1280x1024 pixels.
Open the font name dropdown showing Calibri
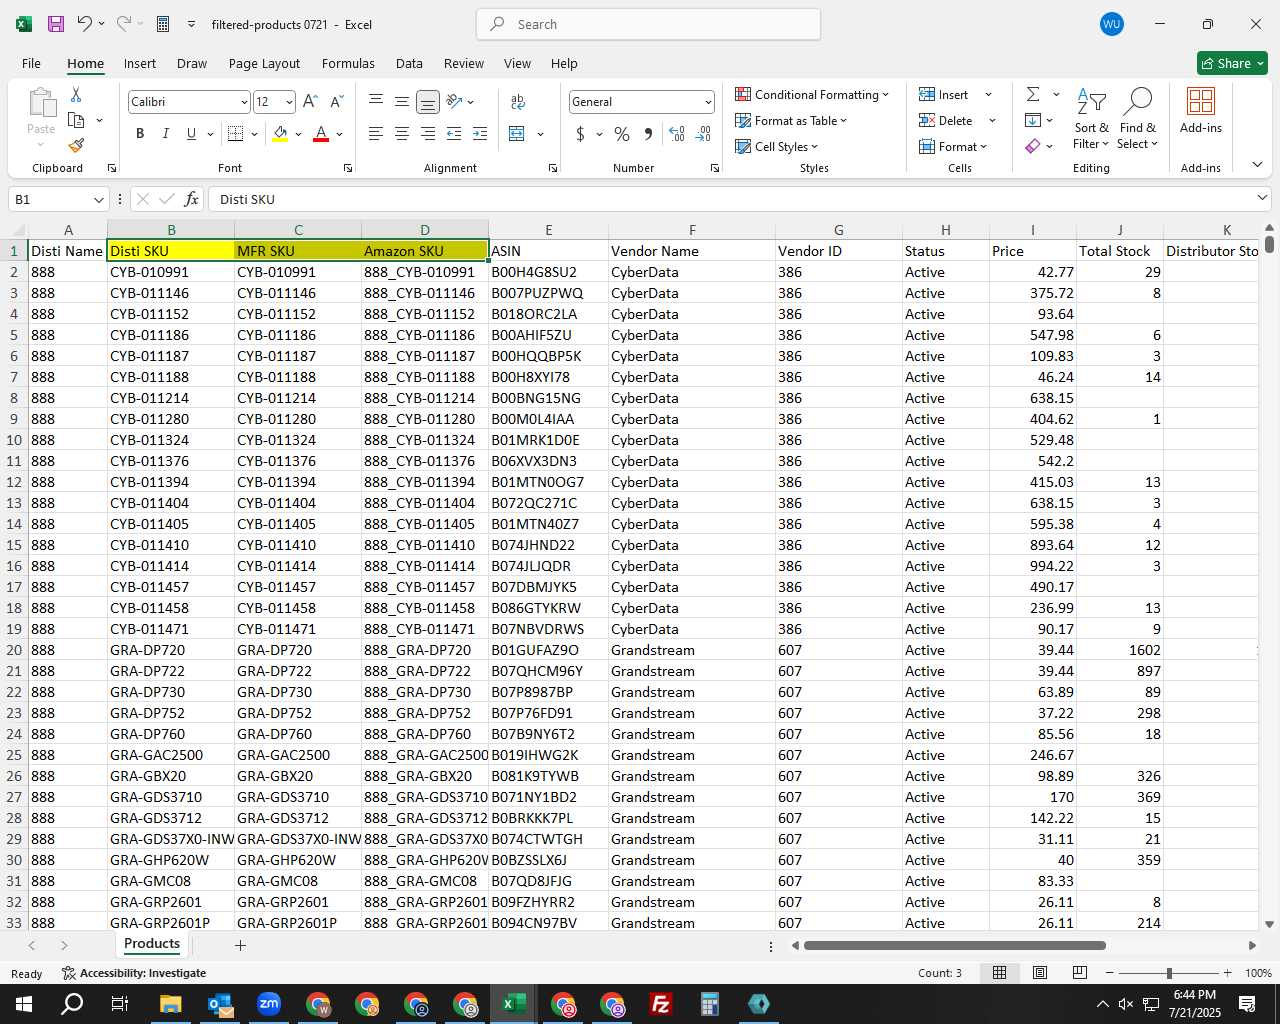[x=244, y=102]
